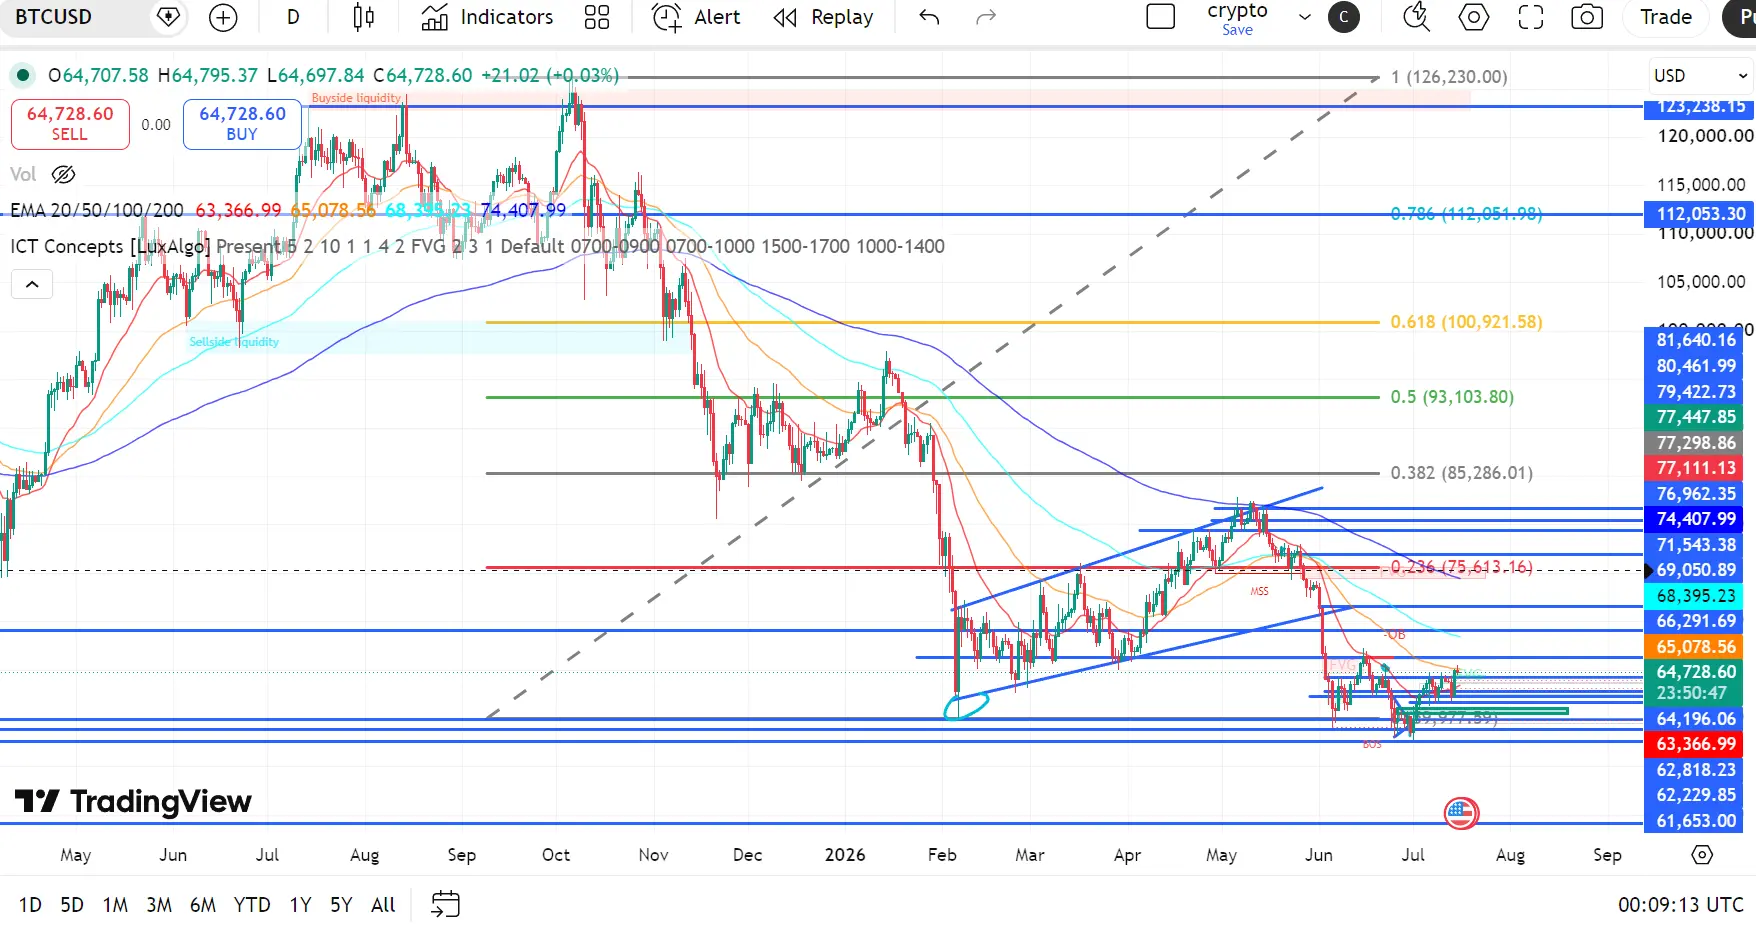Open the candlestick chart style selector
Screen dimensions: 1756x931
click(x=364, y=17)
